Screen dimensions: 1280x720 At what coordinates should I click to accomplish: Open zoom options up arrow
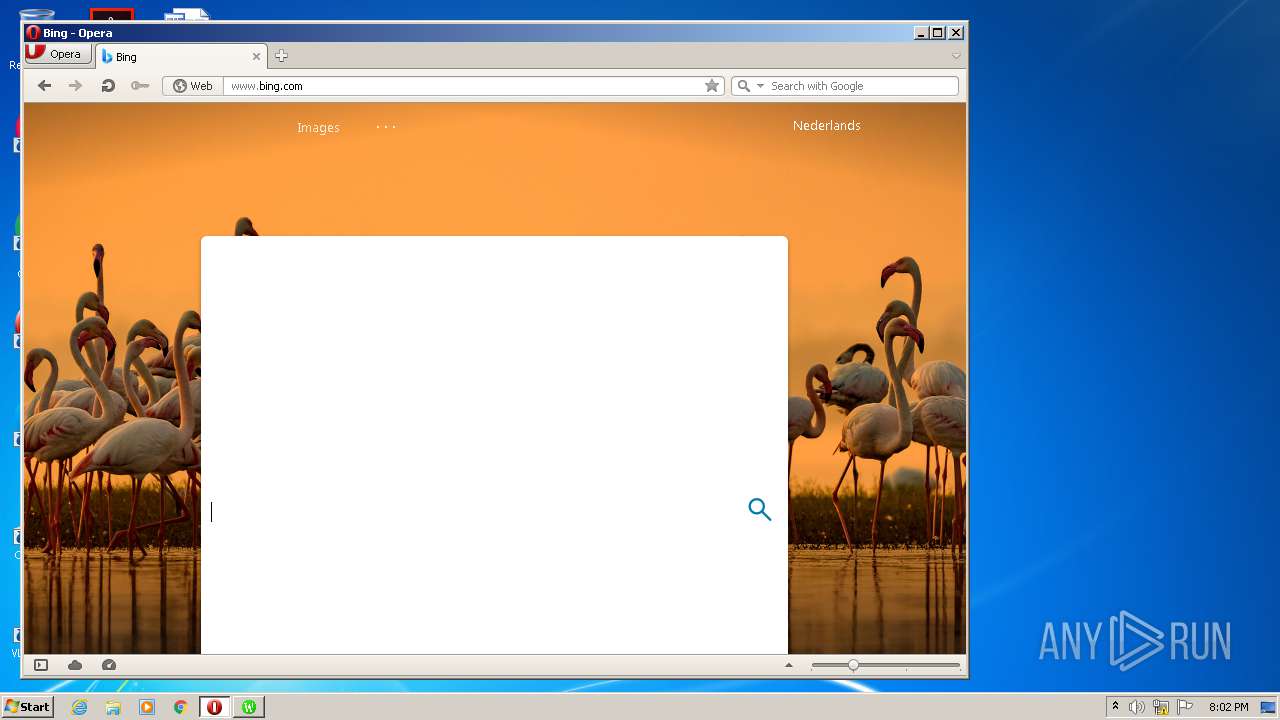tap(788, 665)
